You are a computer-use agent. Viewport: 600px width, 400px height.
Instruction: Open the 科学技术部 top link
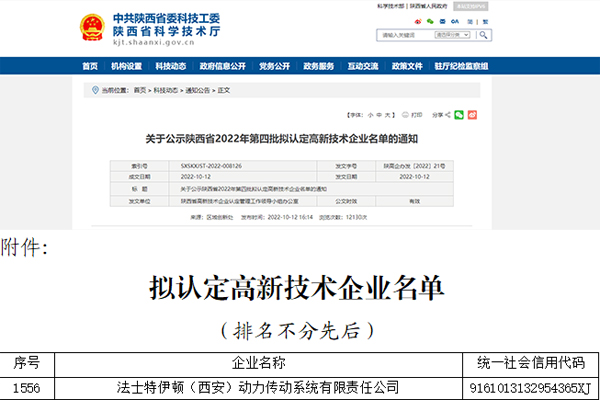(393, 5)
